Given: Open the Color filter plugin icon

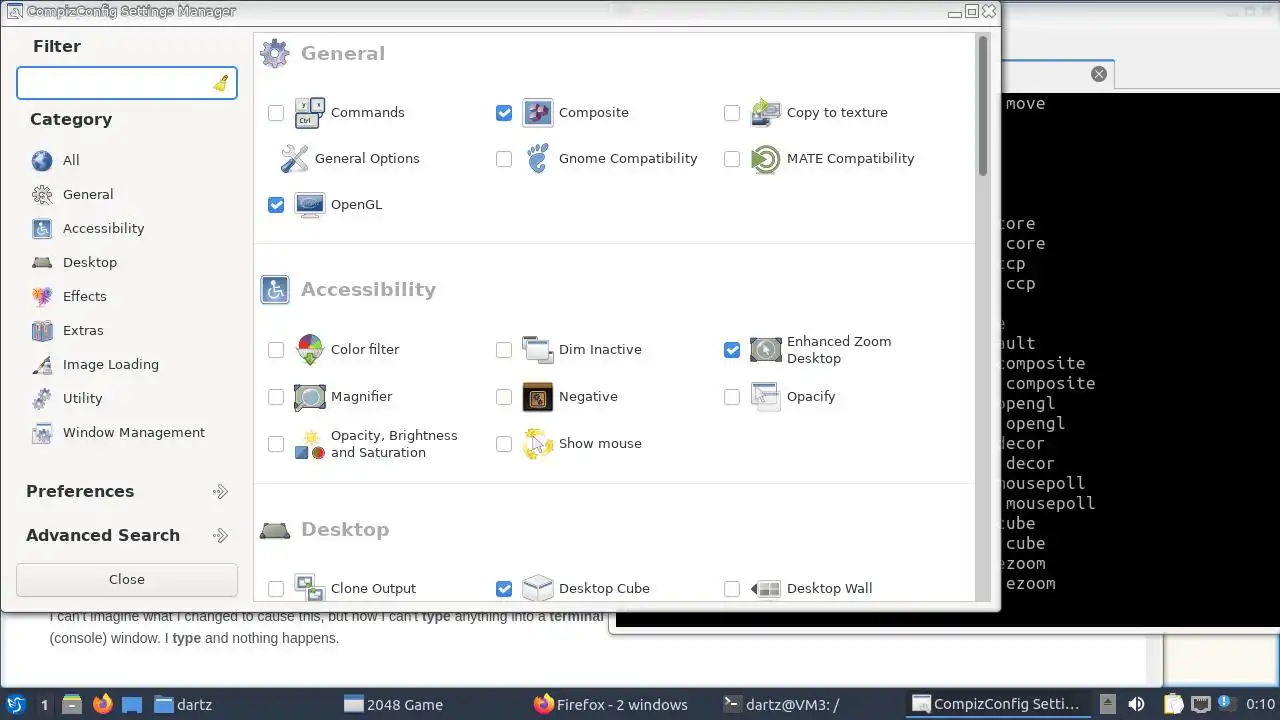Looking at the screenshot, I should click(310, 350).
